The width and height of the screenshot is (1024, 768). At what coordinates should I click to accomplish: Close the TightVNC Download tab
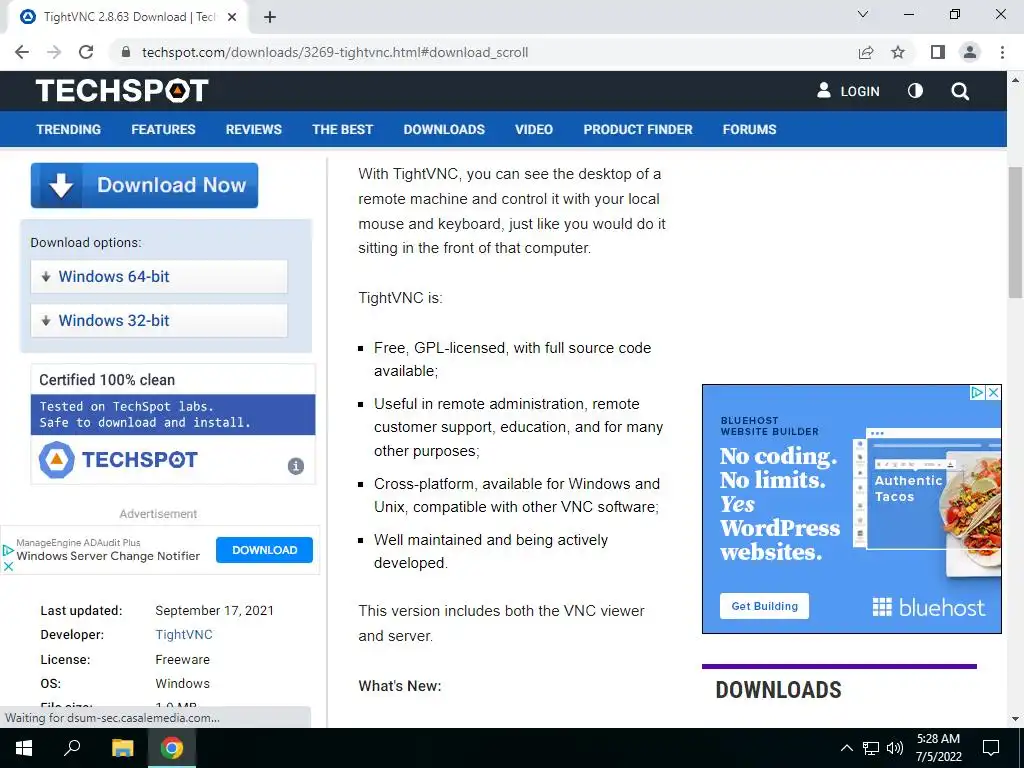coord(232,17)
